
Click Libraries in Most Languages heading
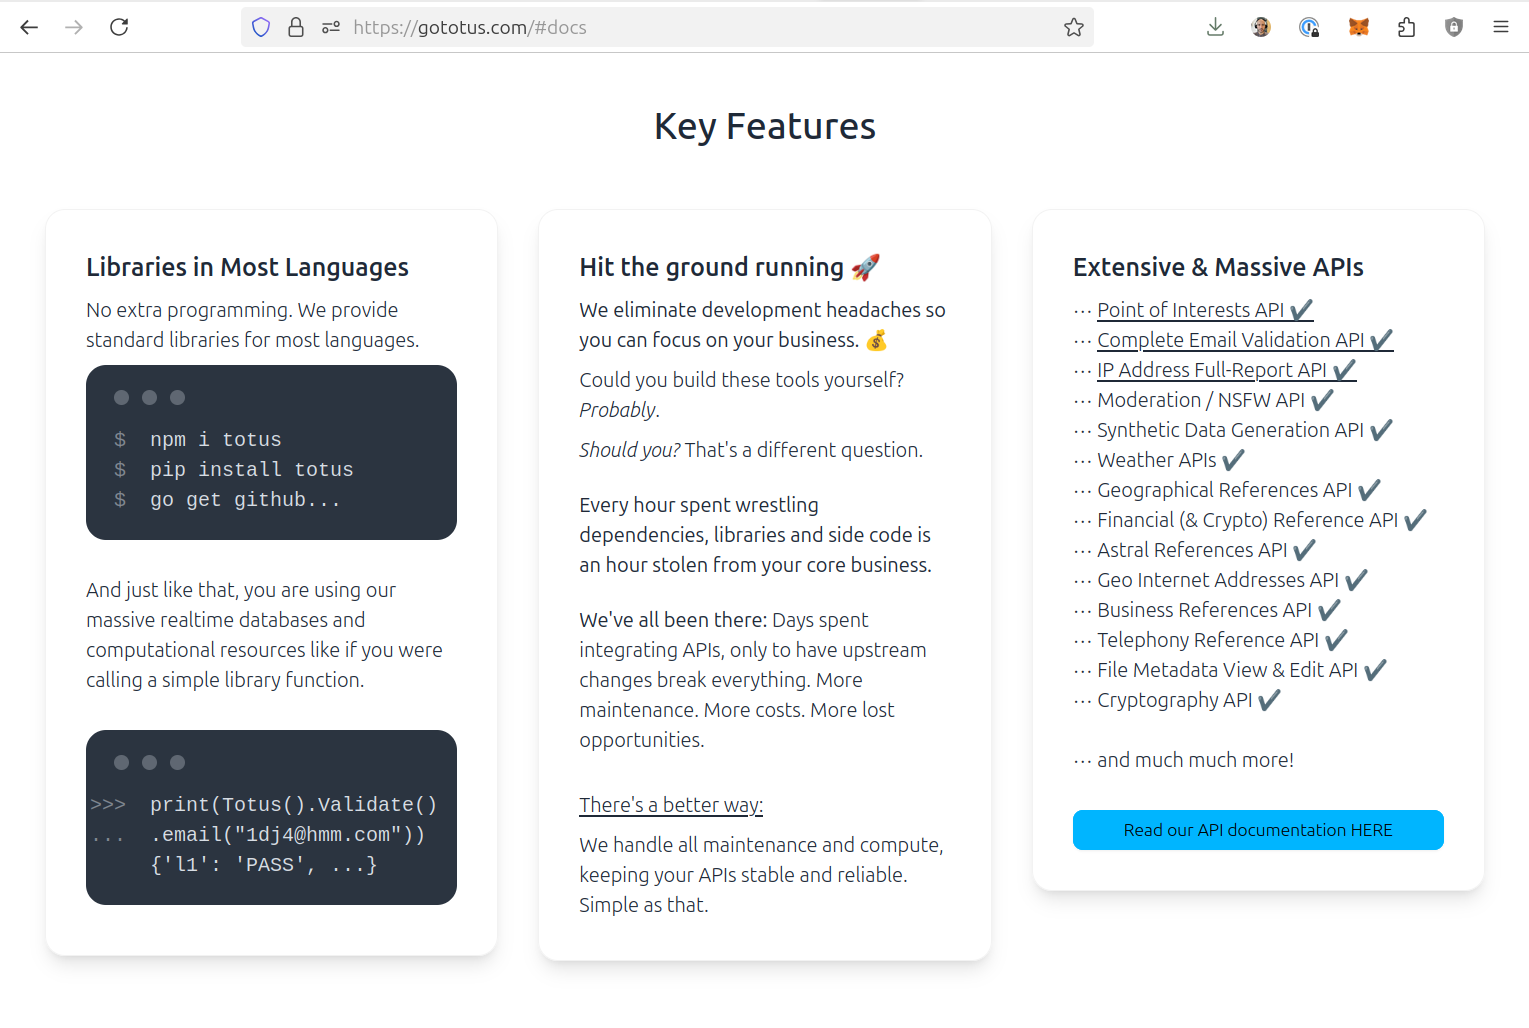click(x=247, y=267)
